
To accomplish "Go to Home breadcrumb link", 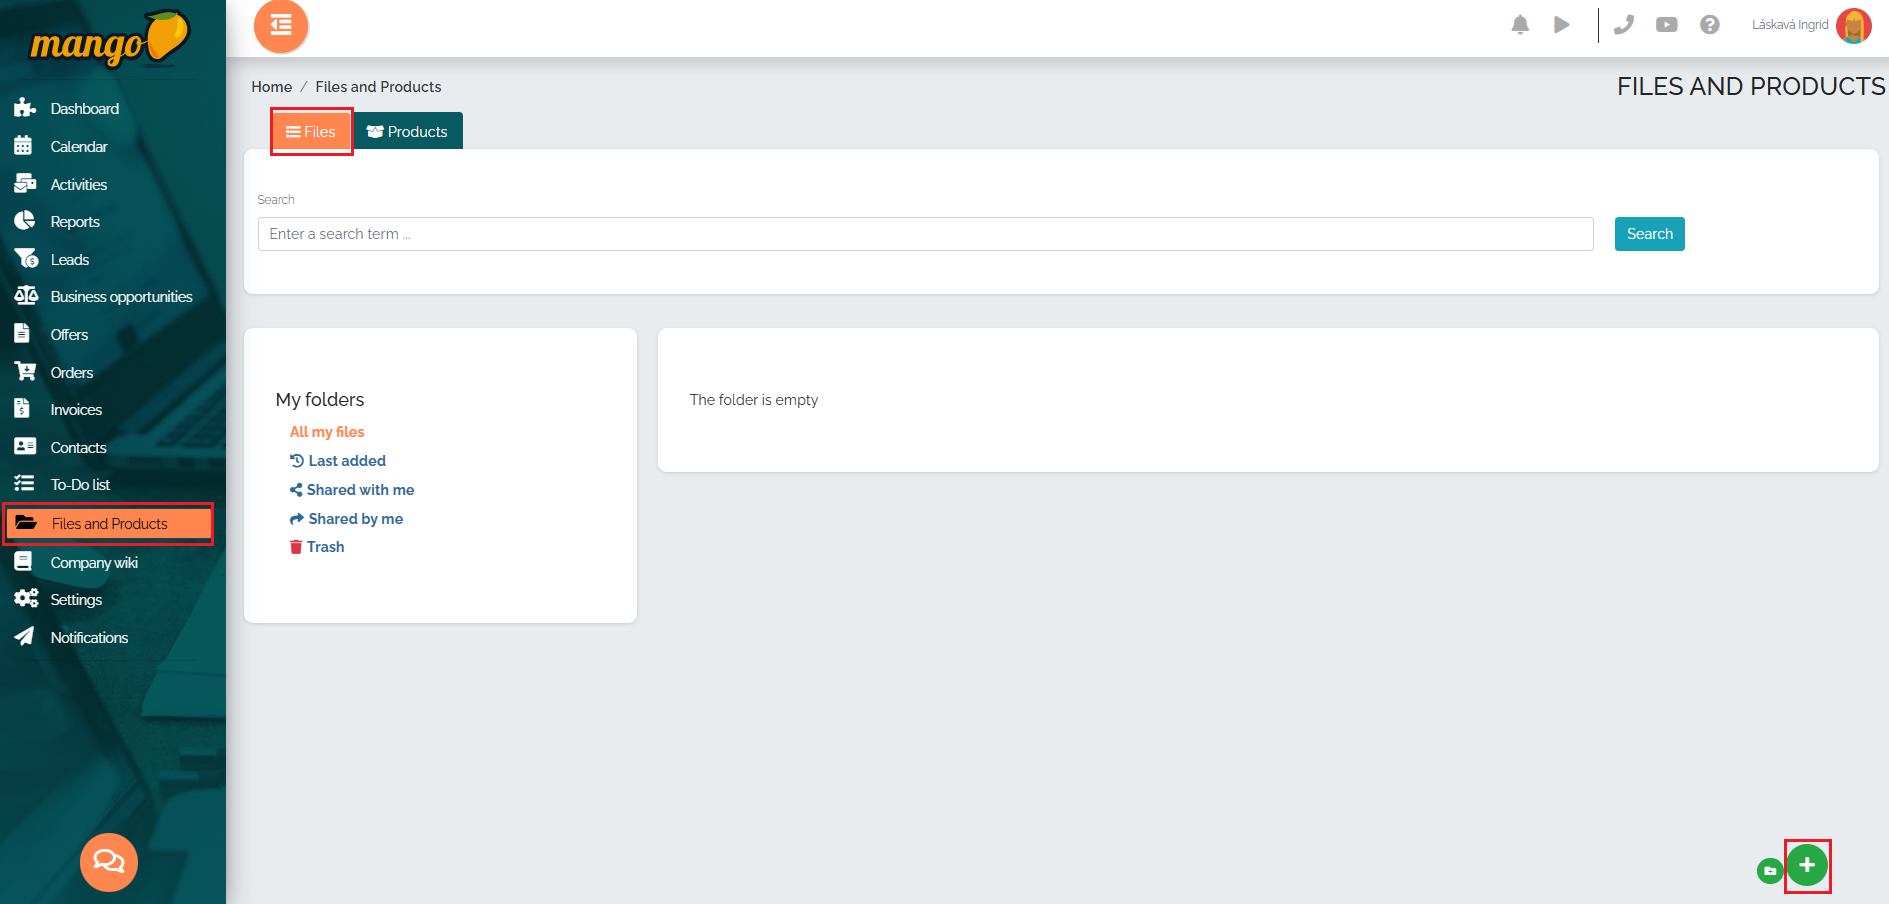I will click(x=272, y=87).
